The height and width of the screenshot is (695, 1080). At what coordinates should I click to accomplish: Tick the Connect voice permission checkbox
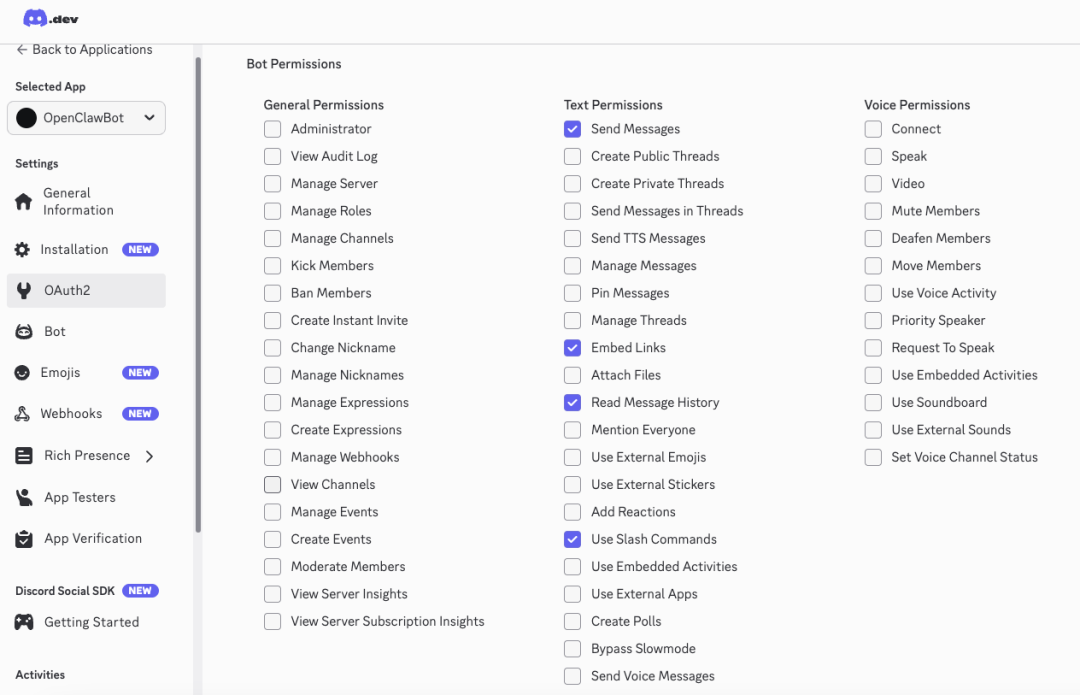pyautogui.click(x=873, y=129)
